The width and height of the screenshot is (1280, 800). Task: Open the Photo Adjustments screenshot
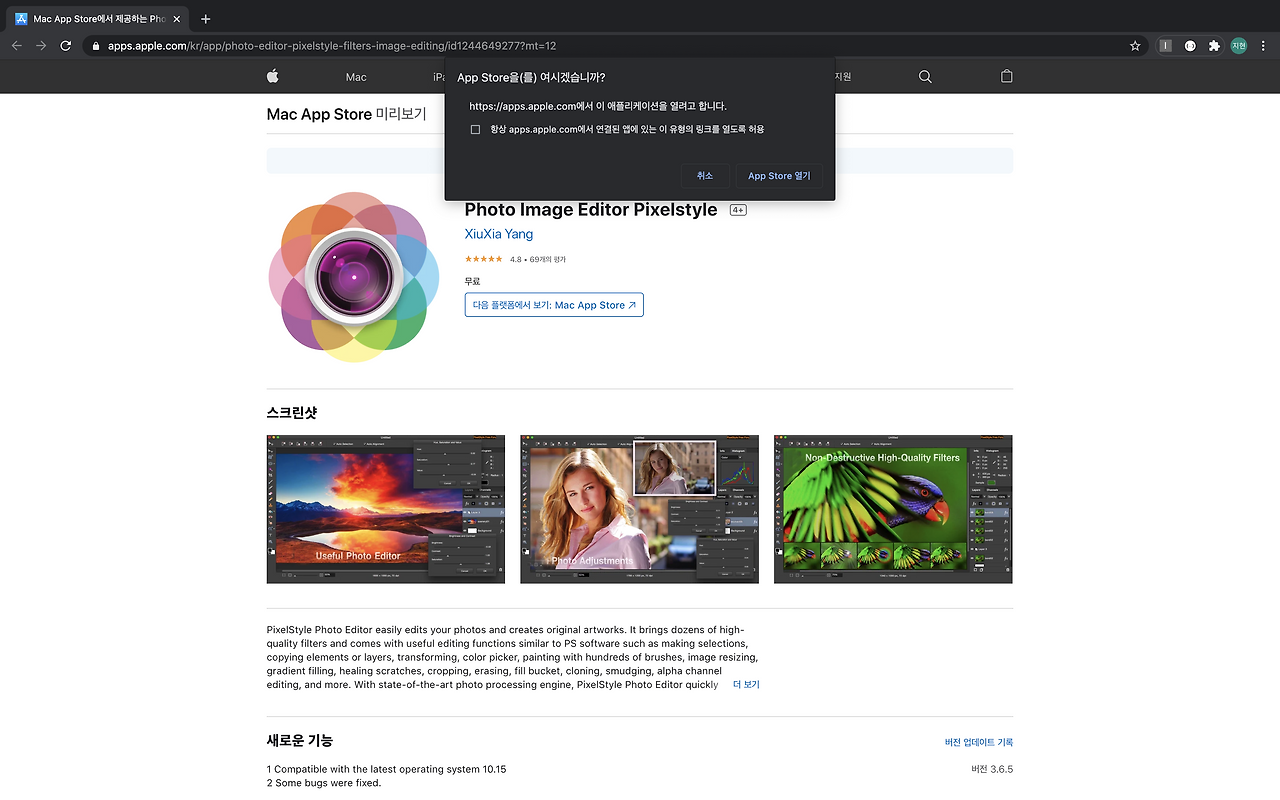[x=640, y=509]
